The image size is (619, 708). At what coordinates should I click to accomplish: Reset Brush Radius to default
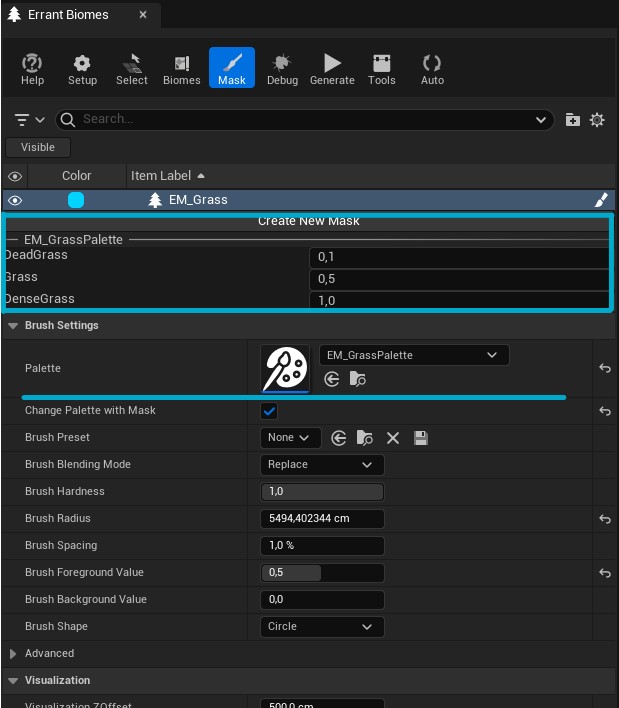[605, 519]
